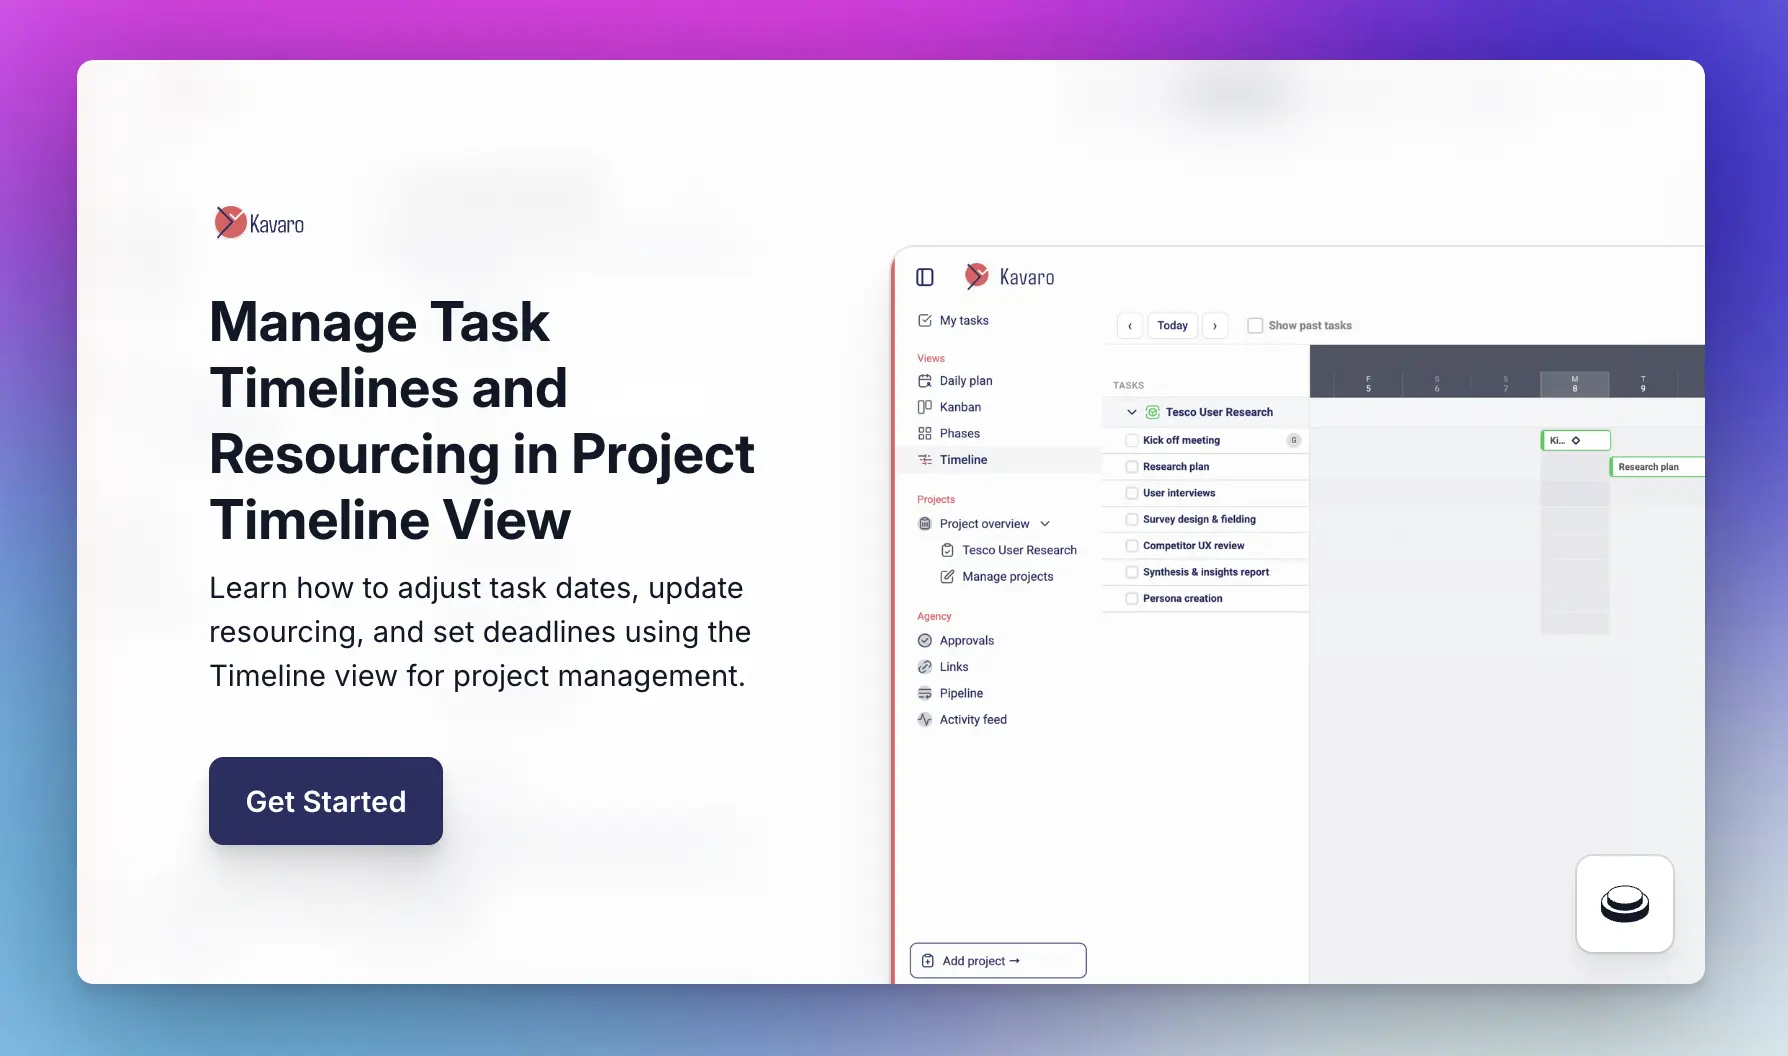The width and height of the screenshot is (1788, 1056).
Task: Select the Friday 5 date column header
Action: (x=1368, y=384)
